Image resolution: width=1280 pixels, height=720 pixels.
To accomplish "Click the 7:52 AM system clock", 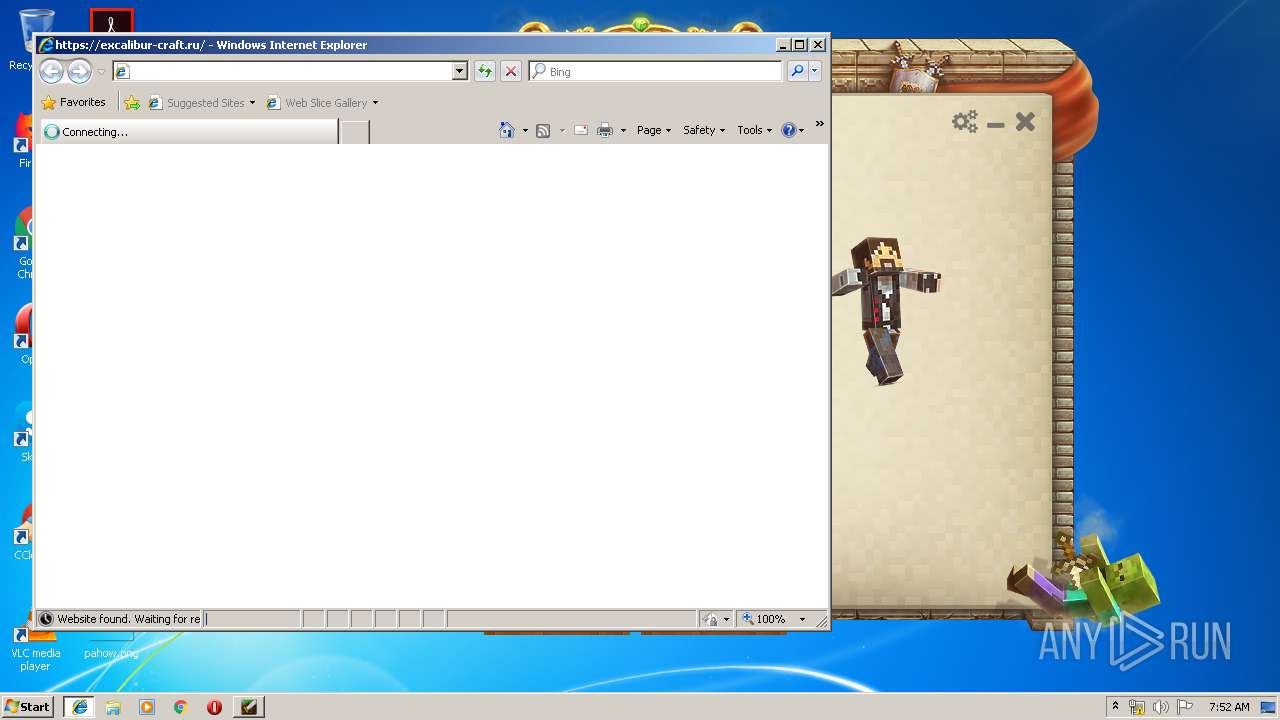I will click(1229, 707).
